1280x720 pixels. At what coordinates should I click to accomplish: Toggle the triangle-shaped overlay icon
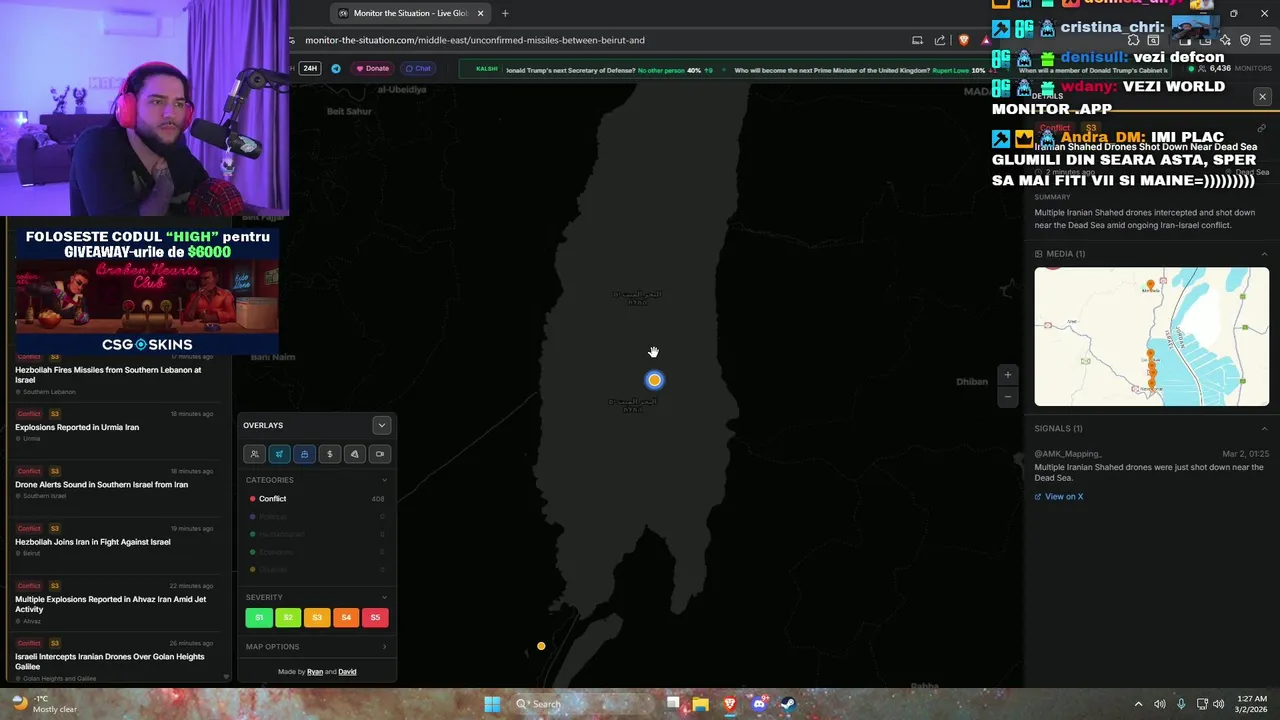click(x=354, y=454)
